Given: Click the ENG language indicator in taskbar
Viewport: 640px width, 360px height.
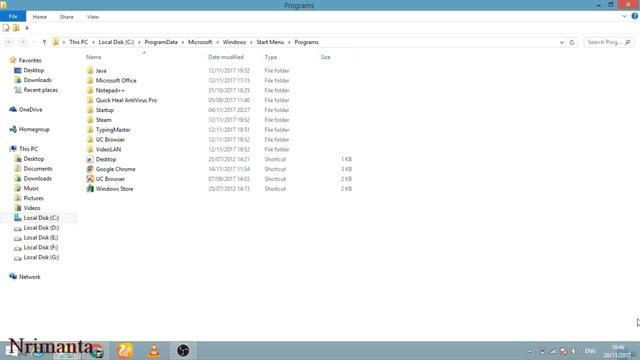Looking at the screenshot, I should click(590, 351).
